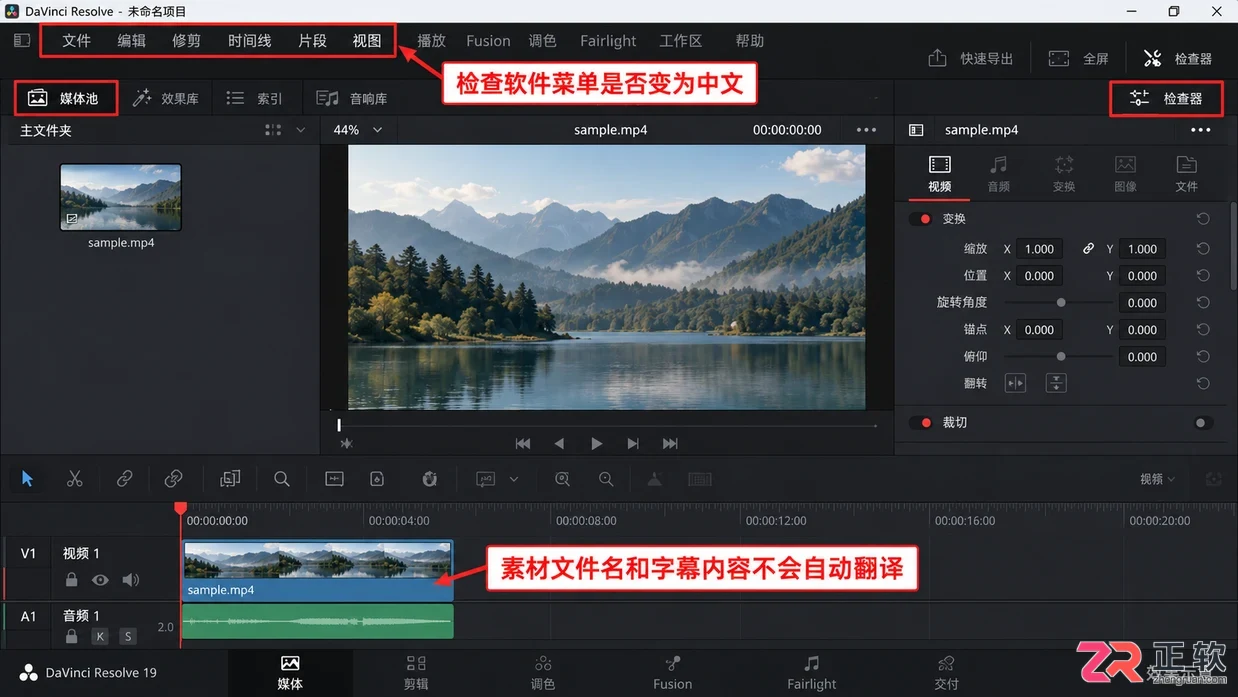
Task: Open the 视频 dropdown on timeline toolbar right
Action: (1157, 479)
